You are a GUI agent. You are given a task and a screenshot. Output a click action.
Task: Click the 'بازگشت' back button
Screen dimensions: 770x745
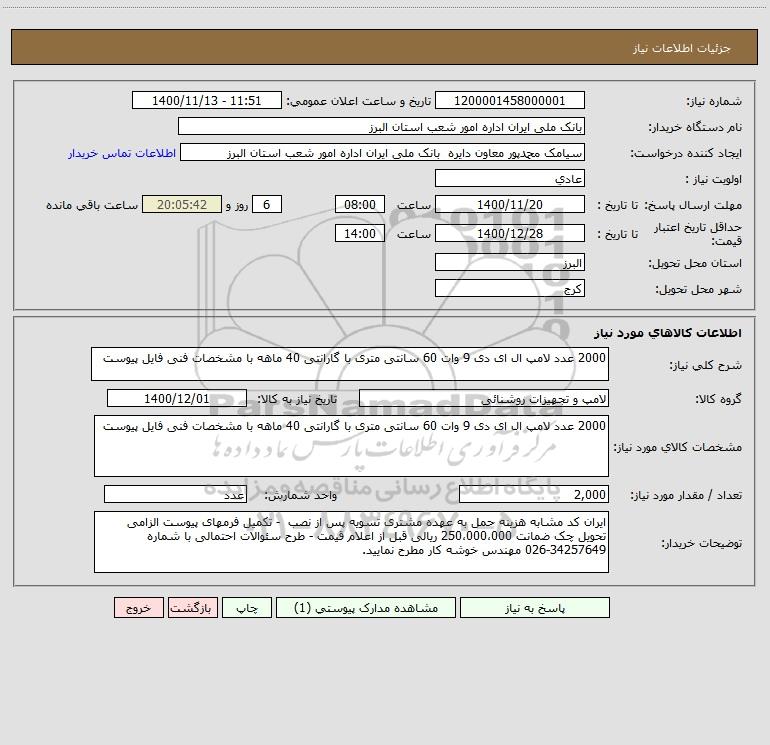pos(192,608)
